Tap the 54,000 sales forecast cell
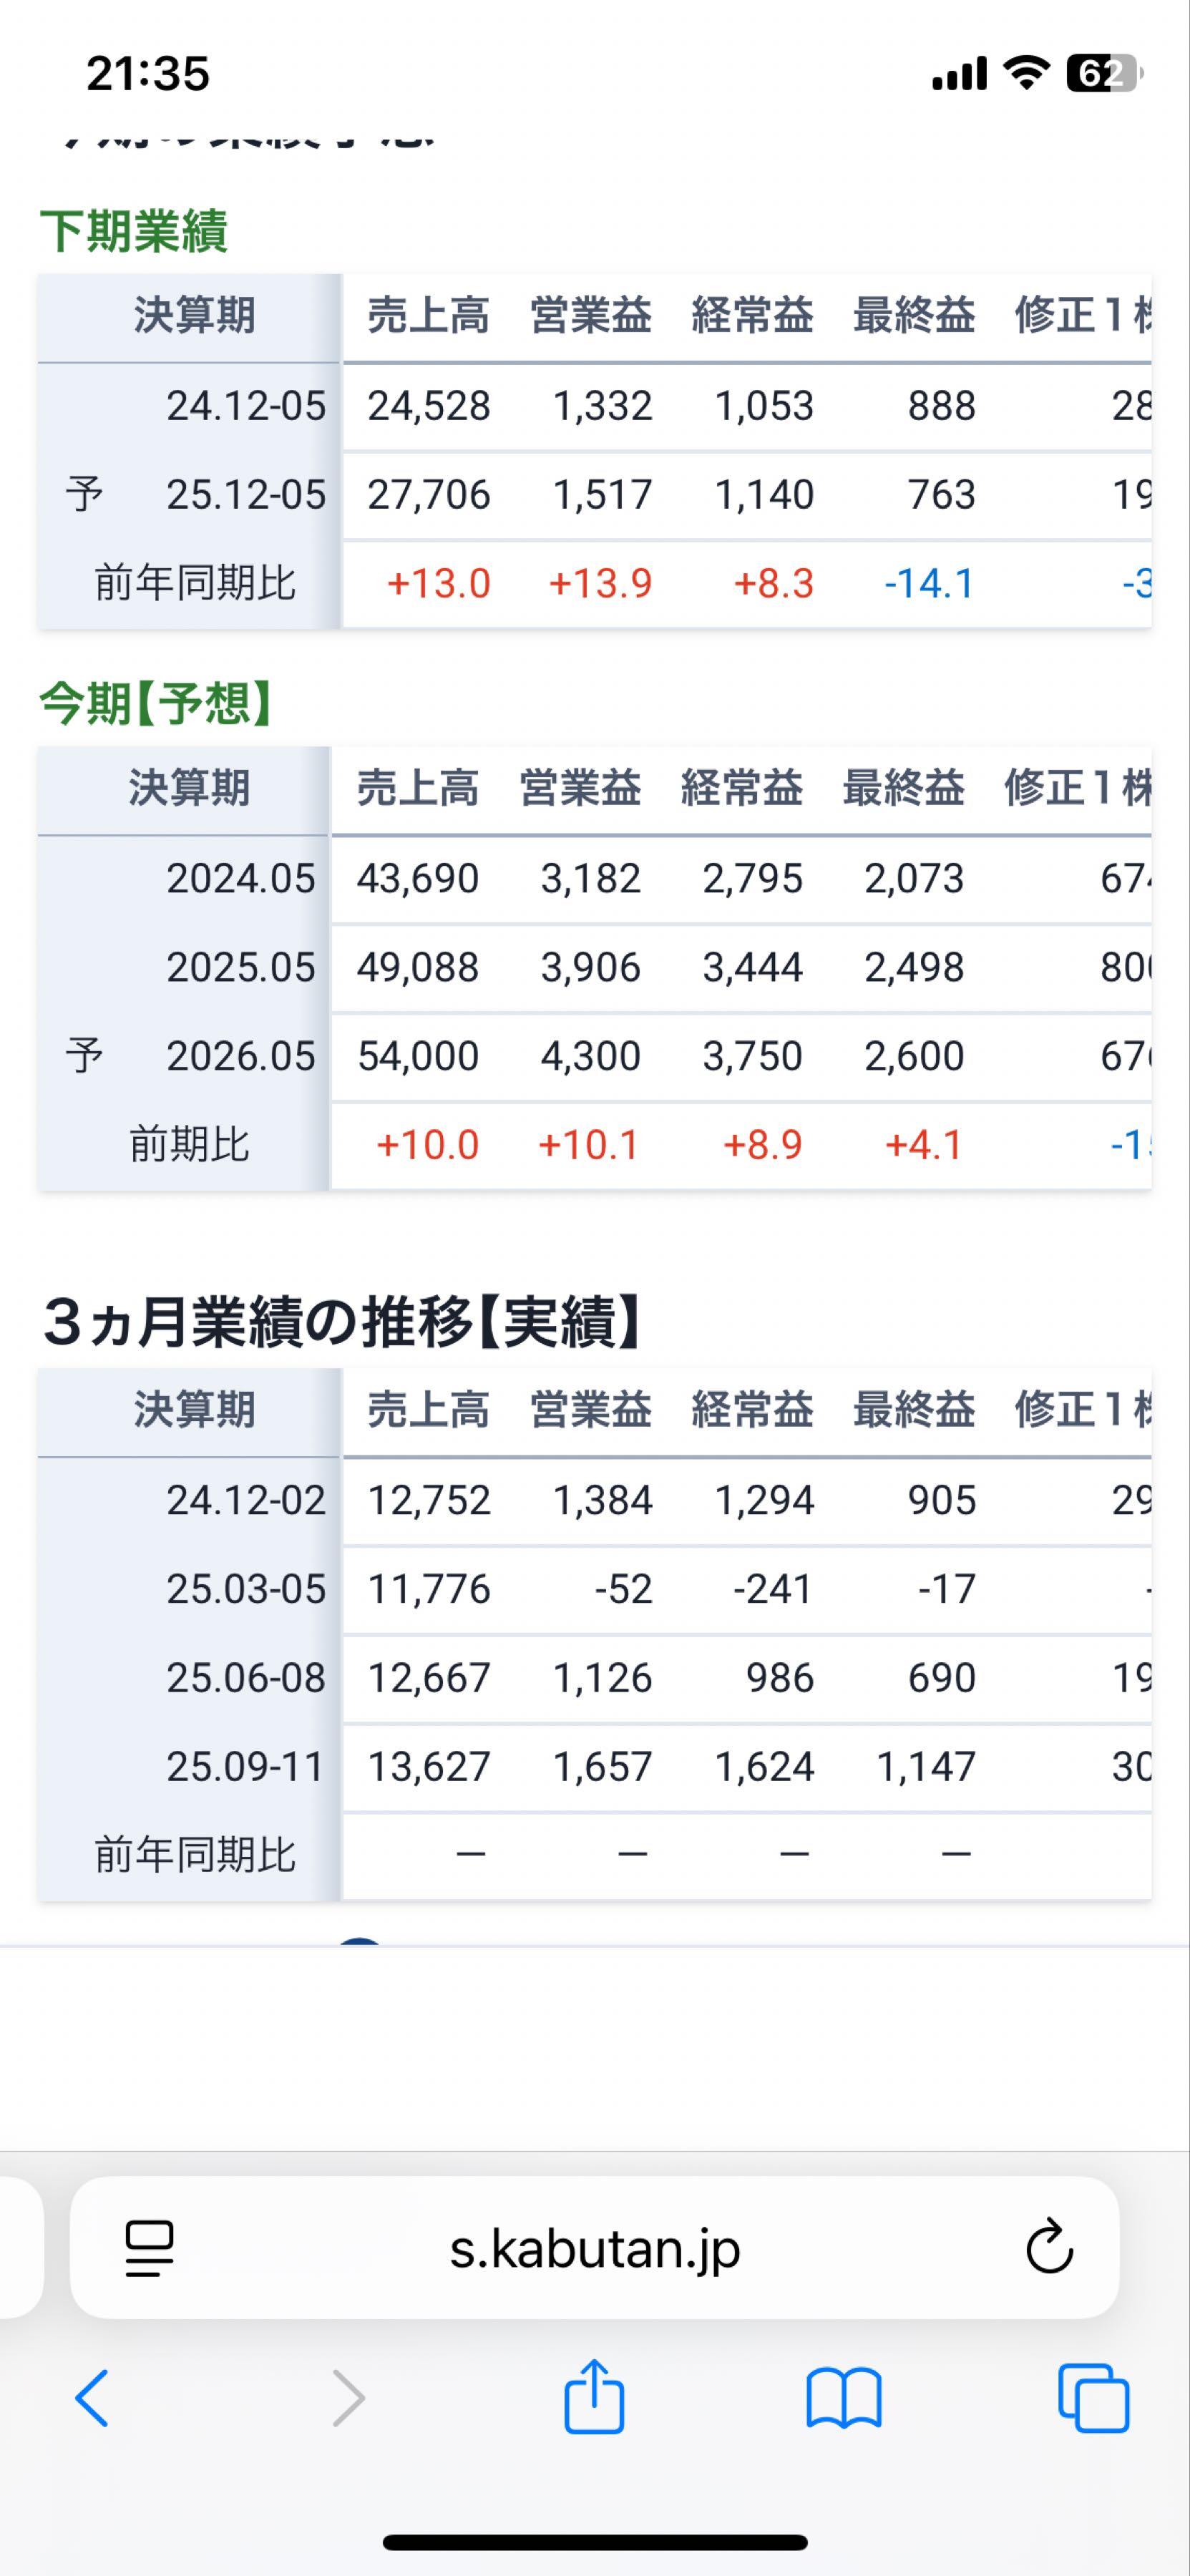Screen dimensions: 1190x2576 418,1056
